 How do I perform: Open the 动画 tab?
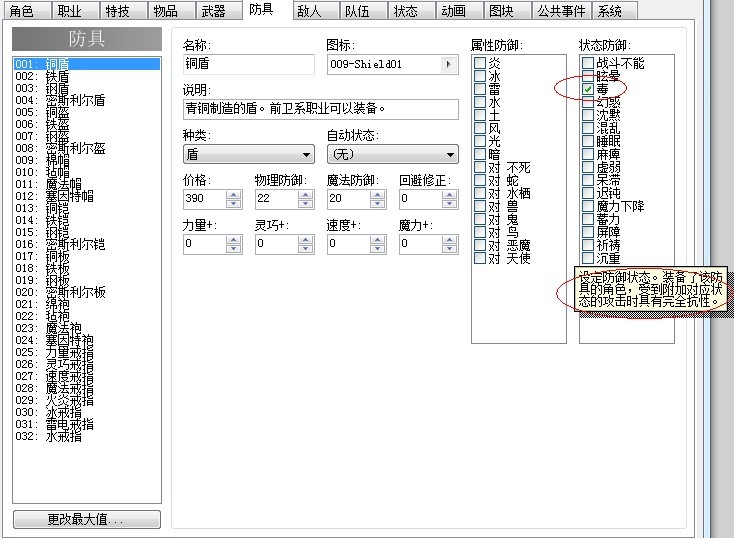tap(460, 11)
